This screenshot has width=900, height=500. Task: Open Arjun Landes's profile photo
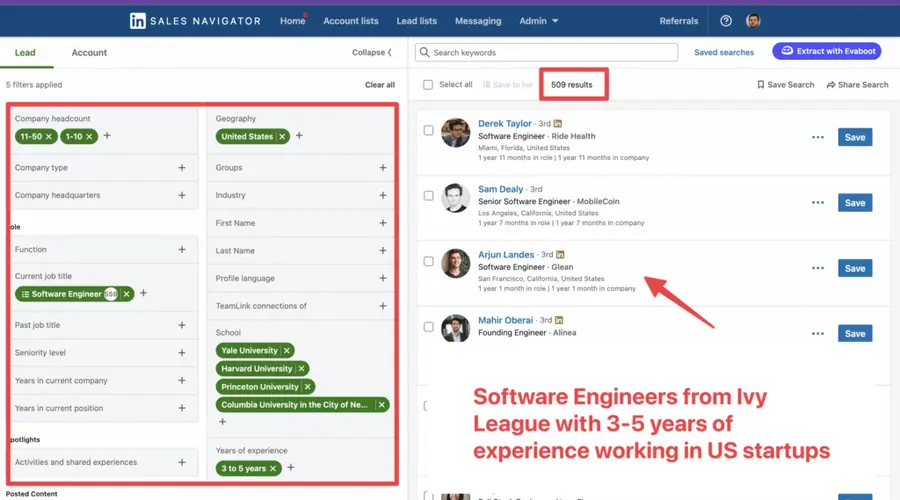tap(456, 263)
